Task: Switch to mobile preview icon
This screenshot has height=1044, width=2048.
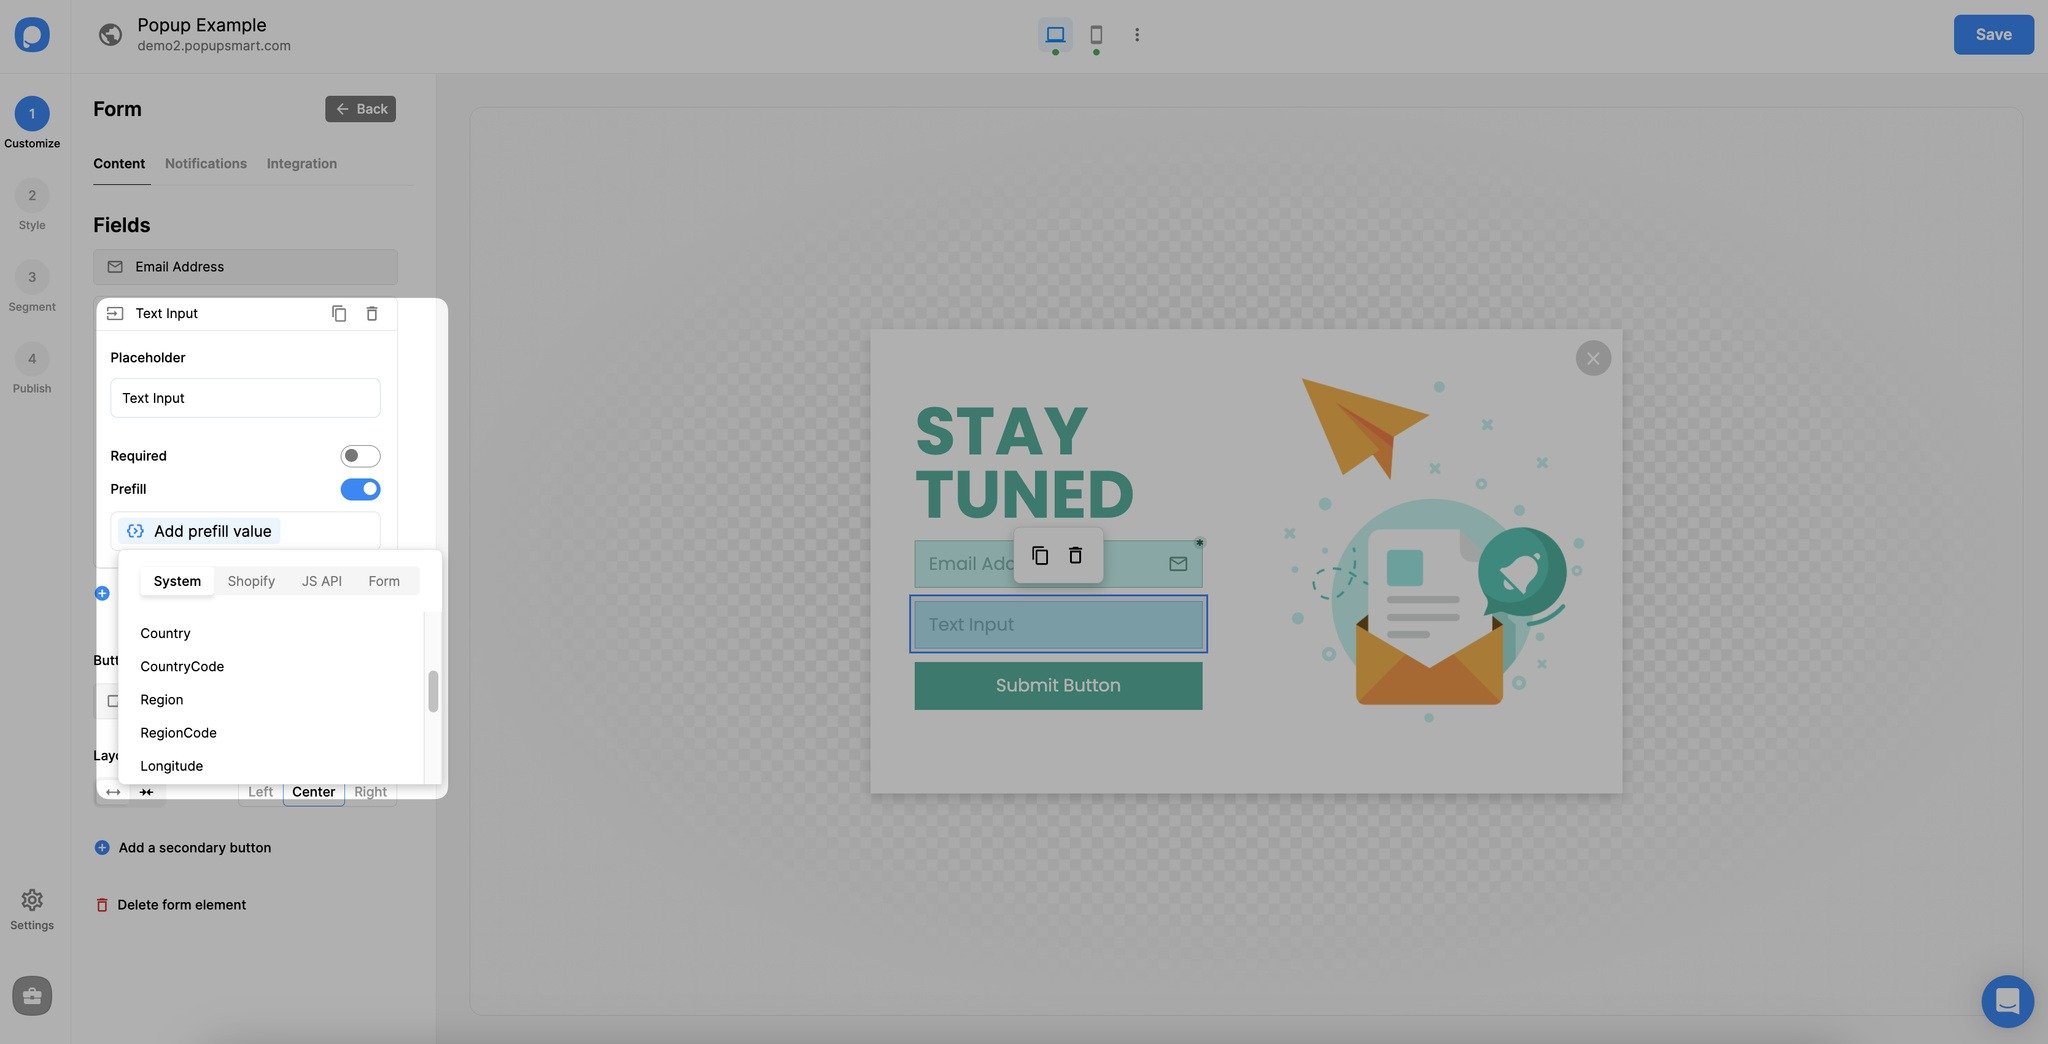Action: tap(1096, 35)
